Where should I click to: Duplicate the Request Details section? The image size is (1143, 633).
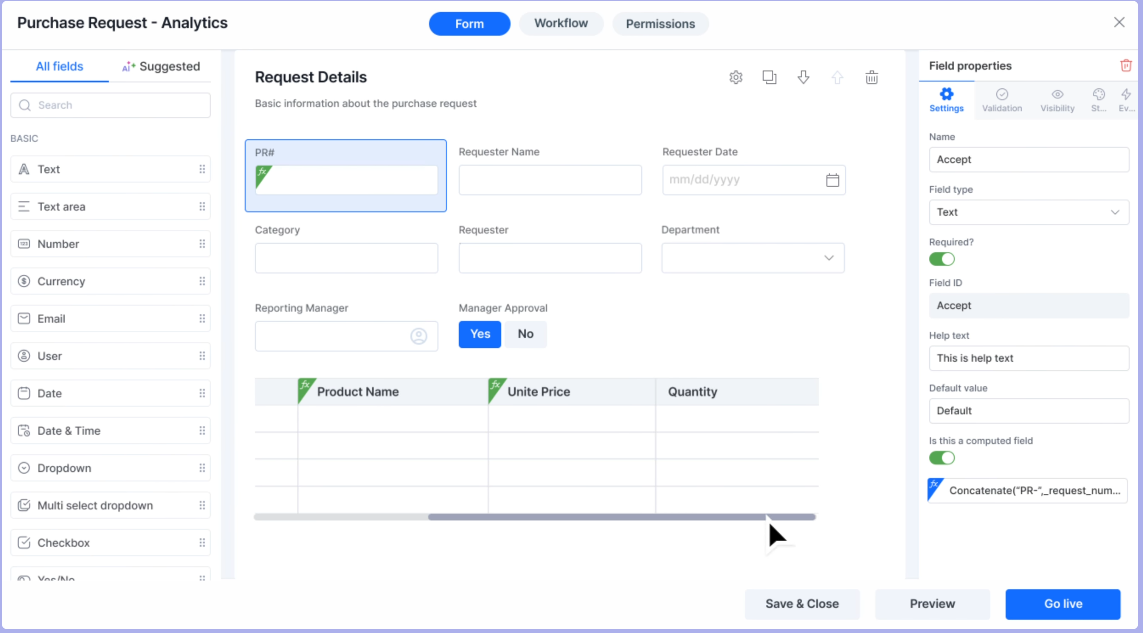[769, 77]
